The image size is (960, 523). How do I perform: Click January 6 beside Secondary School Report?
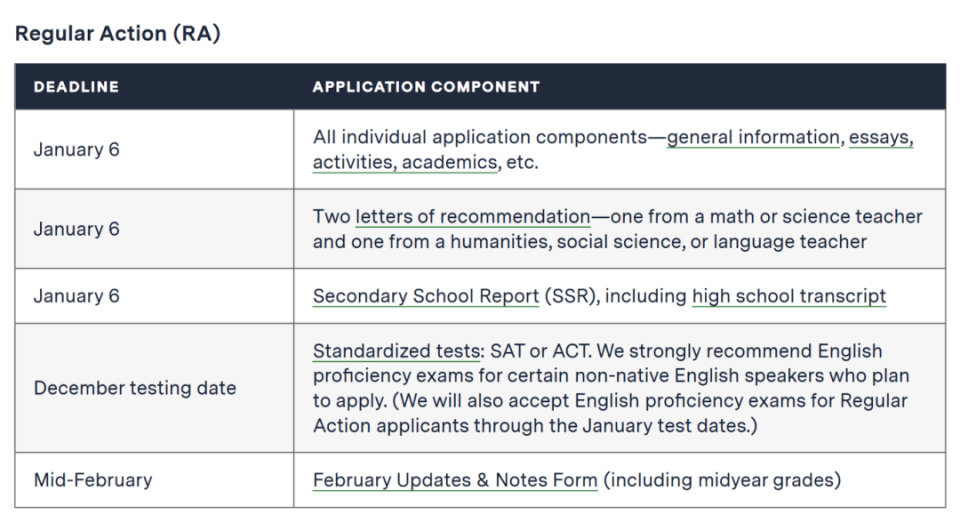76,296
